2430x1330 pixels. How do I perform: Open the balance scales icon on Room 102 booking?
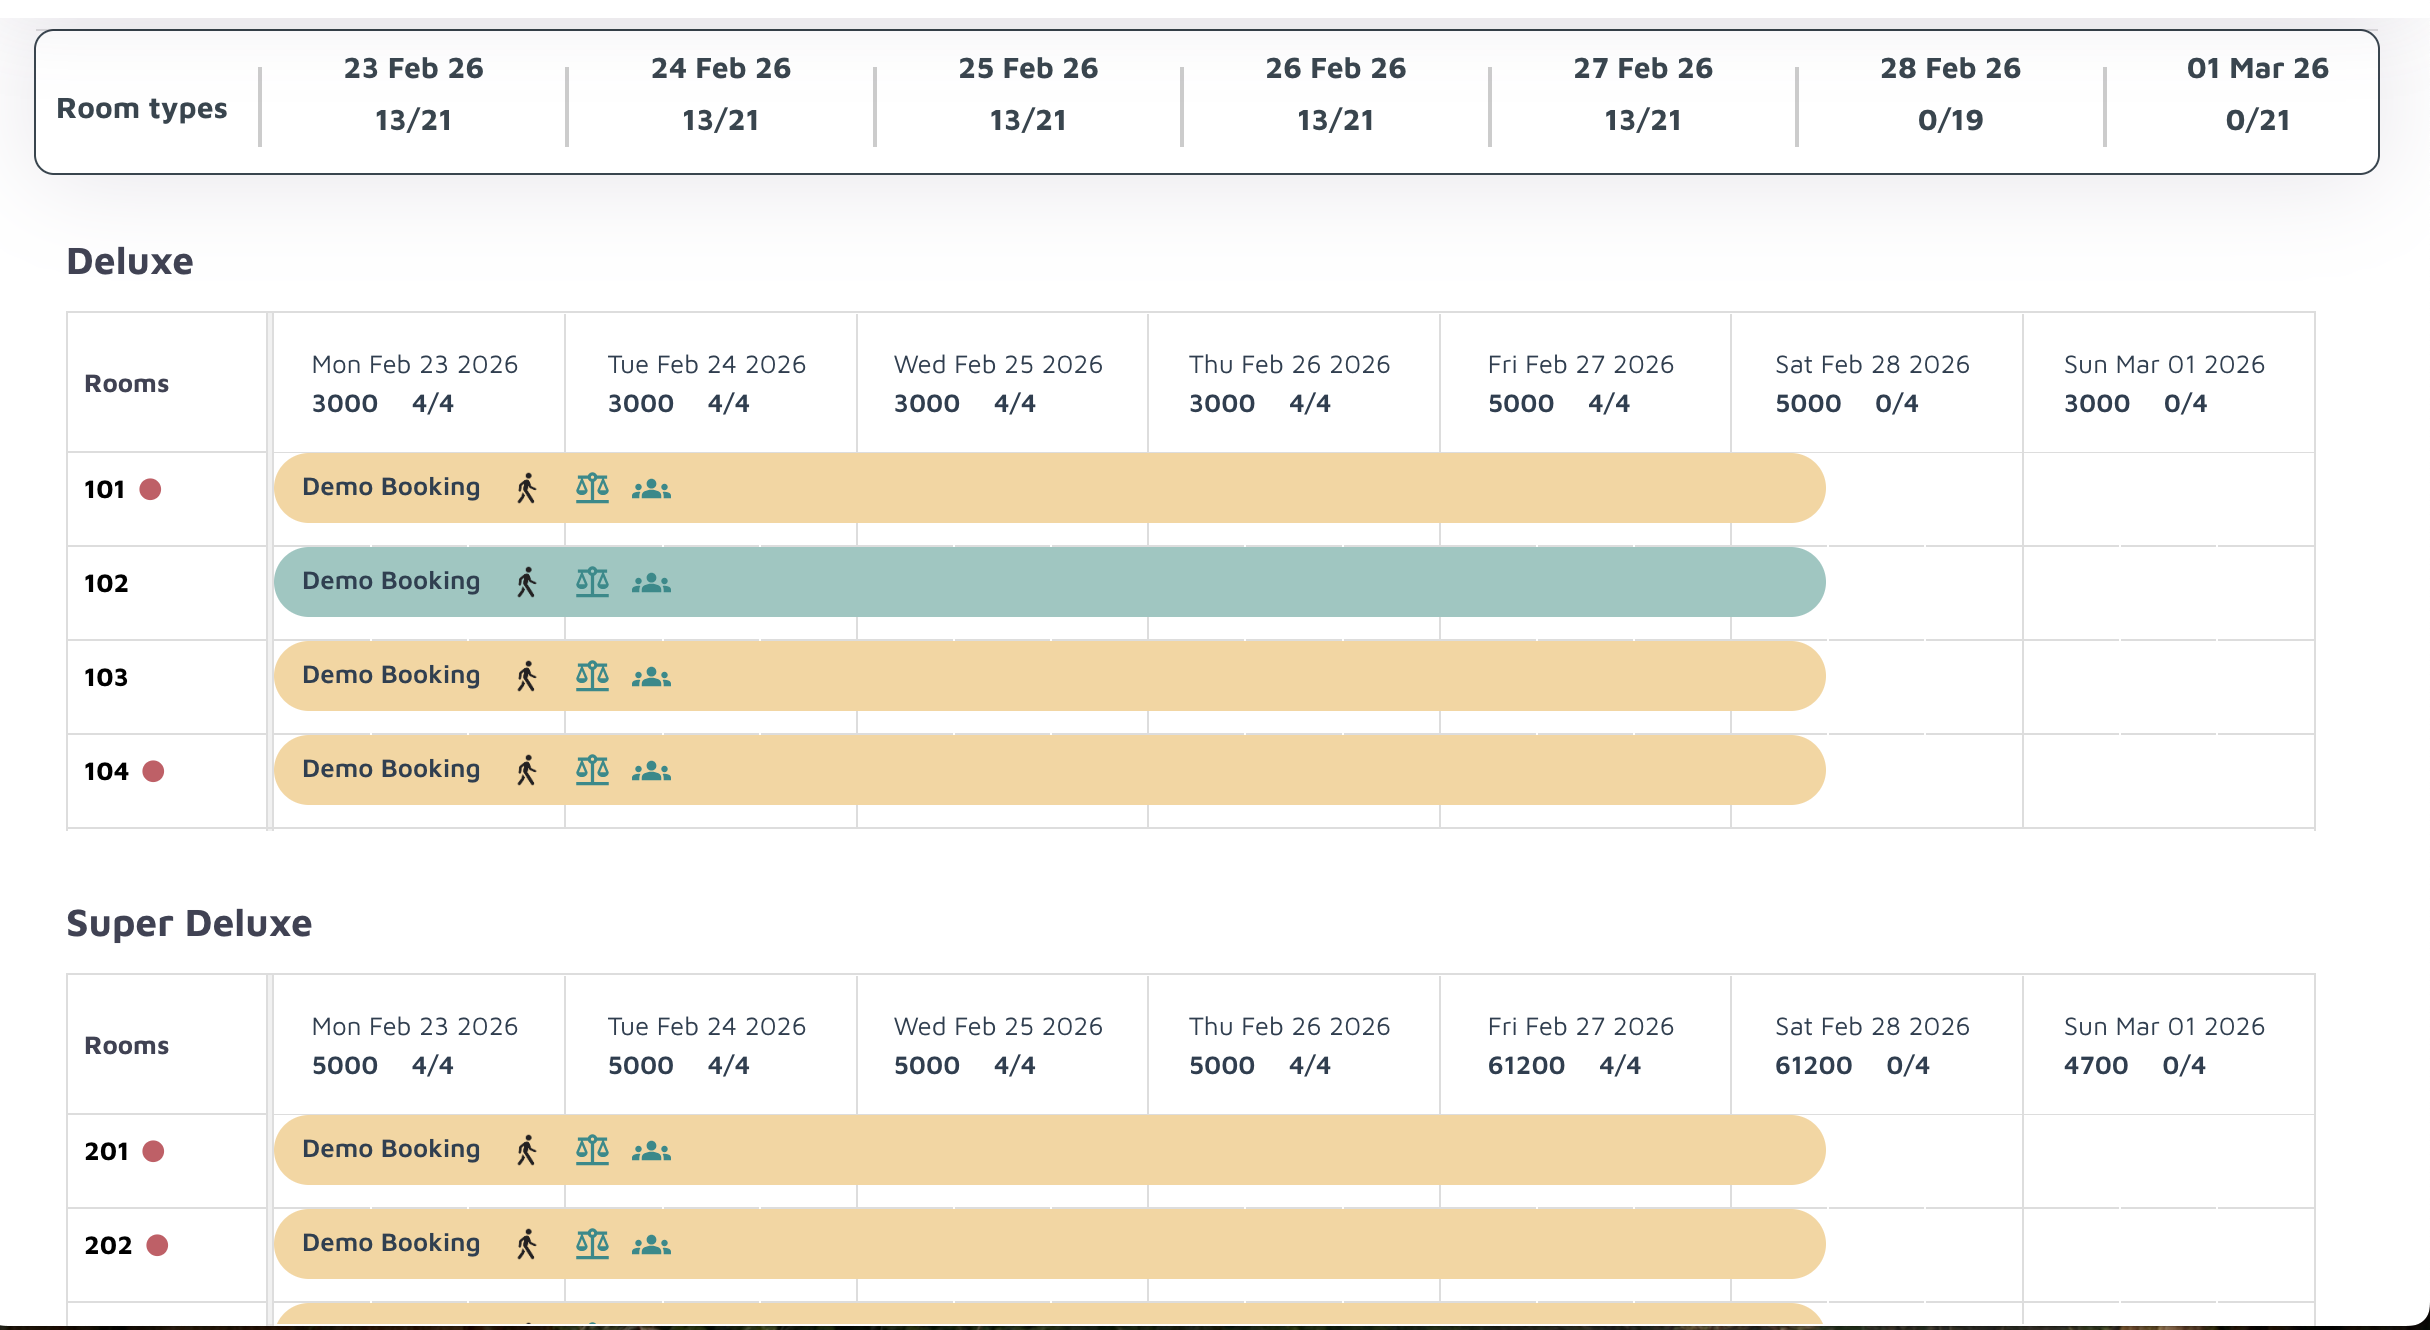pyautogui.click(x=592, y=581)
